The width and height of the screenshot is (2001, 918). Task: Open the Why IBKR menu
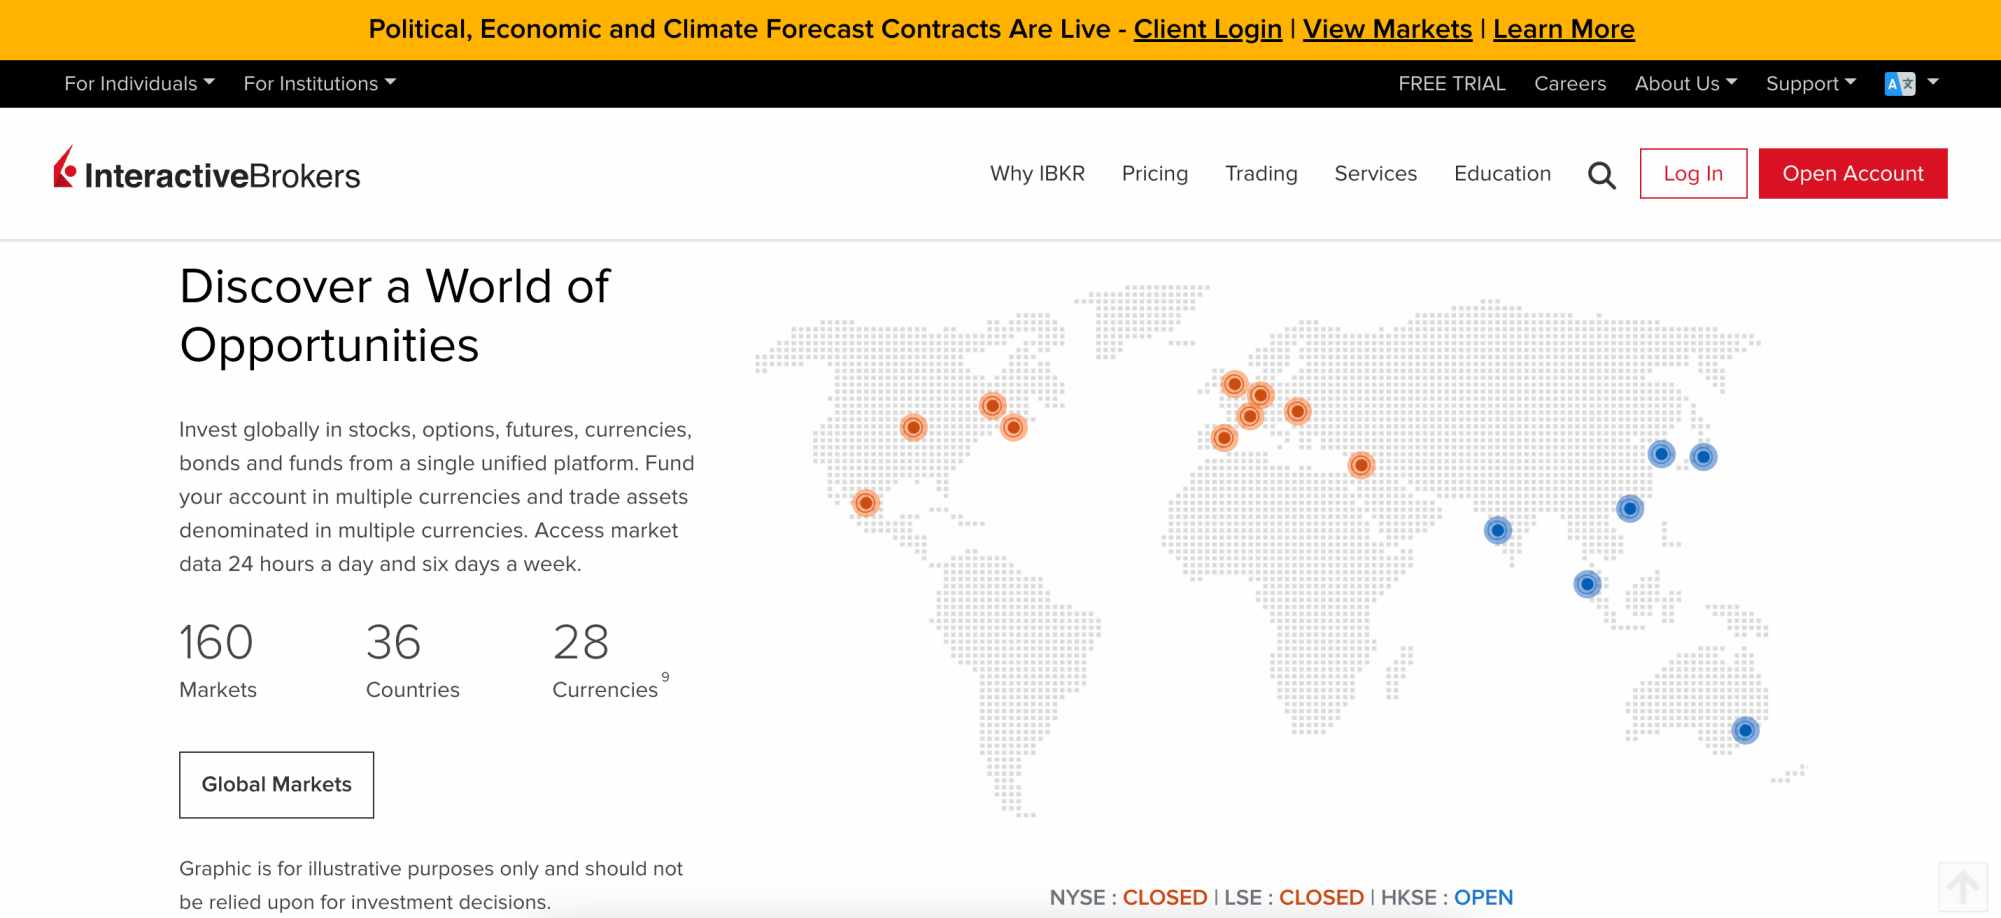(1037, 174)
